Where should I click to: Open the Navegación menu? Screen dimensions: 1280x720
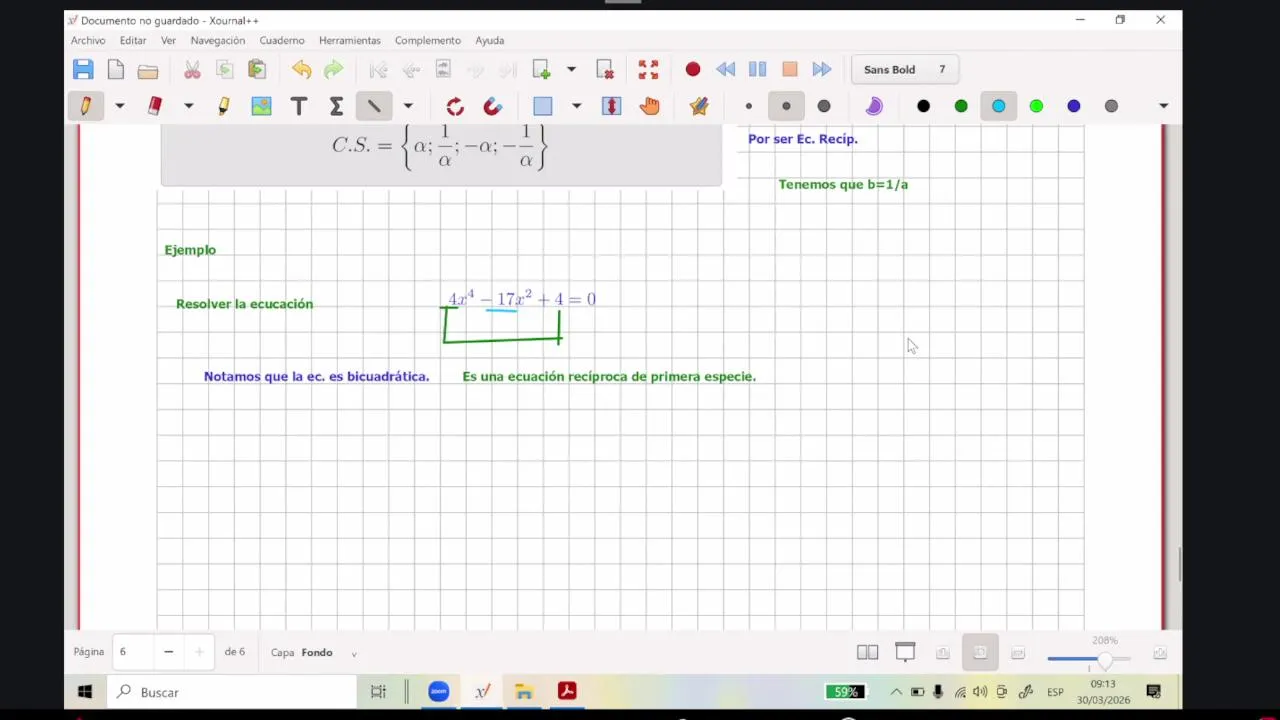coord(218,40)
